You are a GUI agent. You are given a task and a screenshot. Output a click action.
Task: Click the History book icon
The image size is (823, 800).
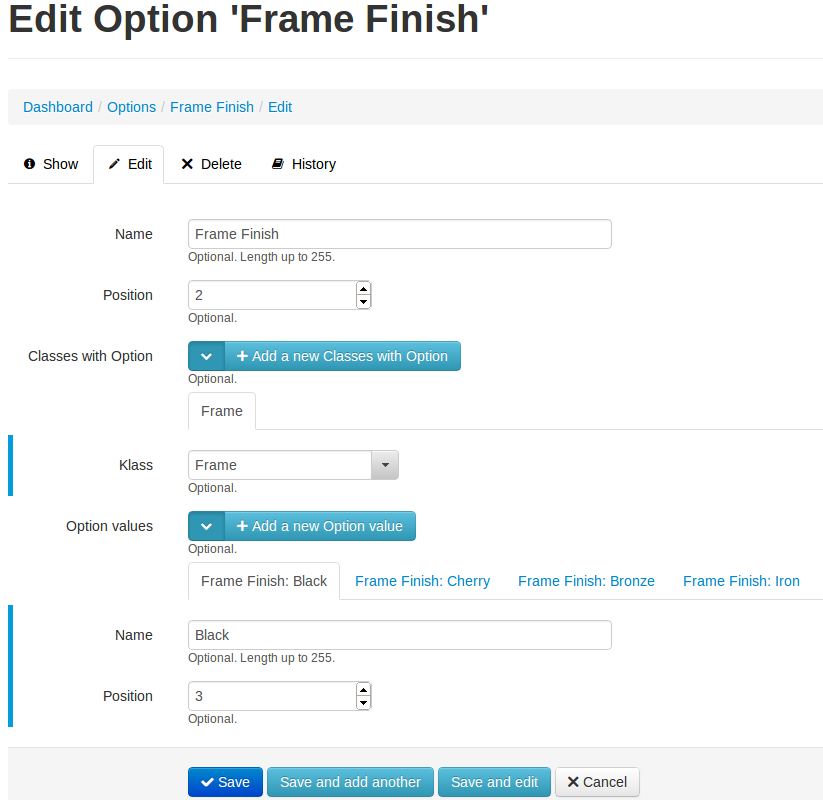pyautogui.click(x=278, y=164)
